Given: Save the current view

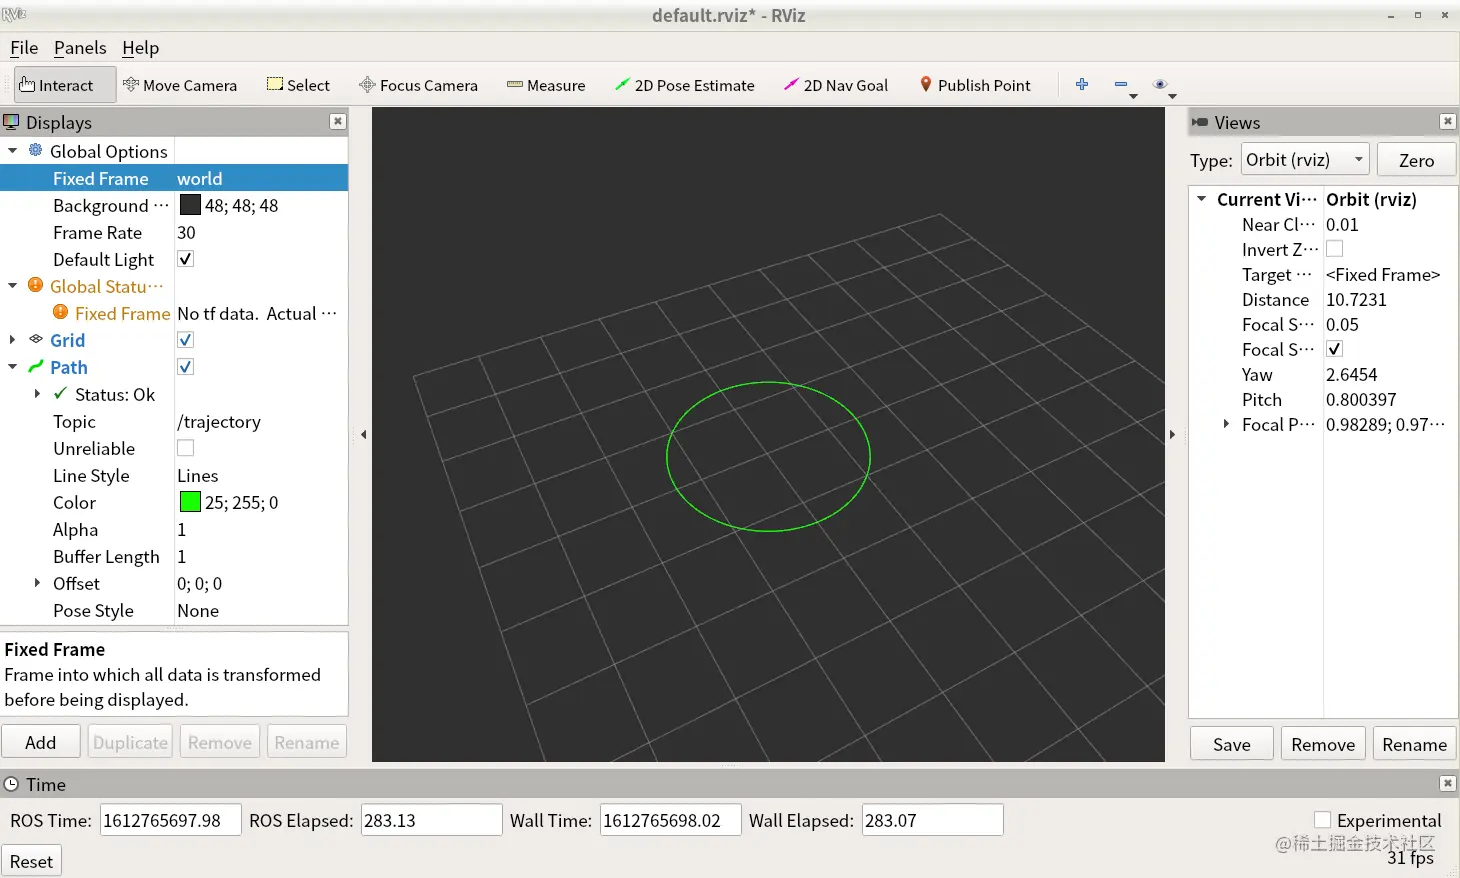Looking at the screenshot, I should [x=1232, y=744].
